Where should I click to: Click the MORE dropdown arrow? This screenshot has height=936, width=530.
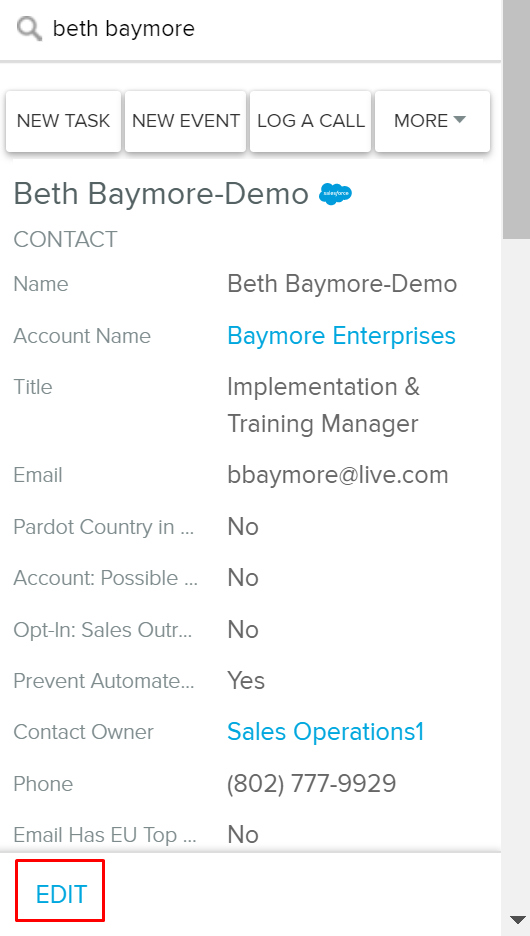(460, 120)
